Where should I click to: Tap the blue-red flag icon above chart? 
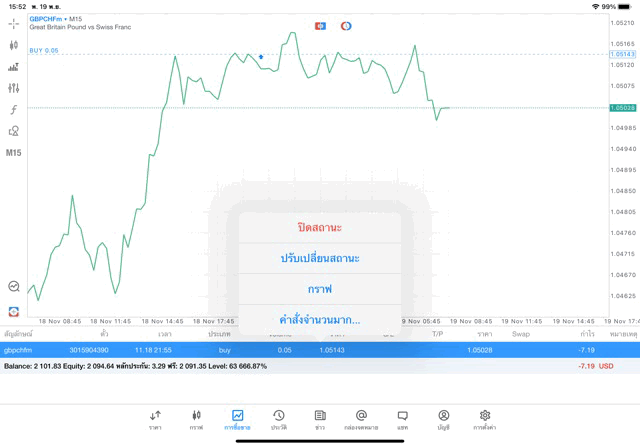(320, 26)
